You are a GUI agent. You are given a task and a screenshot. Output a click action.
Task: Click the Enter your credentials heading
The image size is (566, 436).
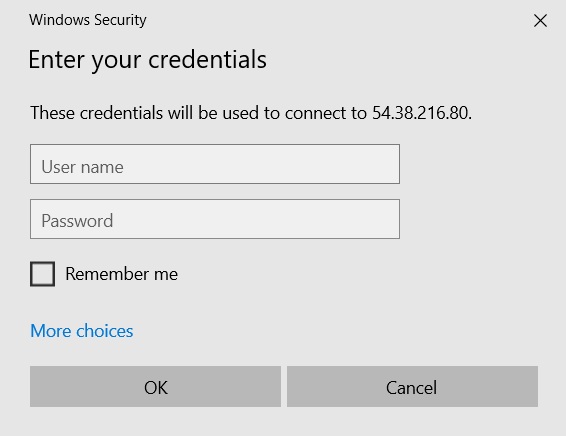pos(148,60)
